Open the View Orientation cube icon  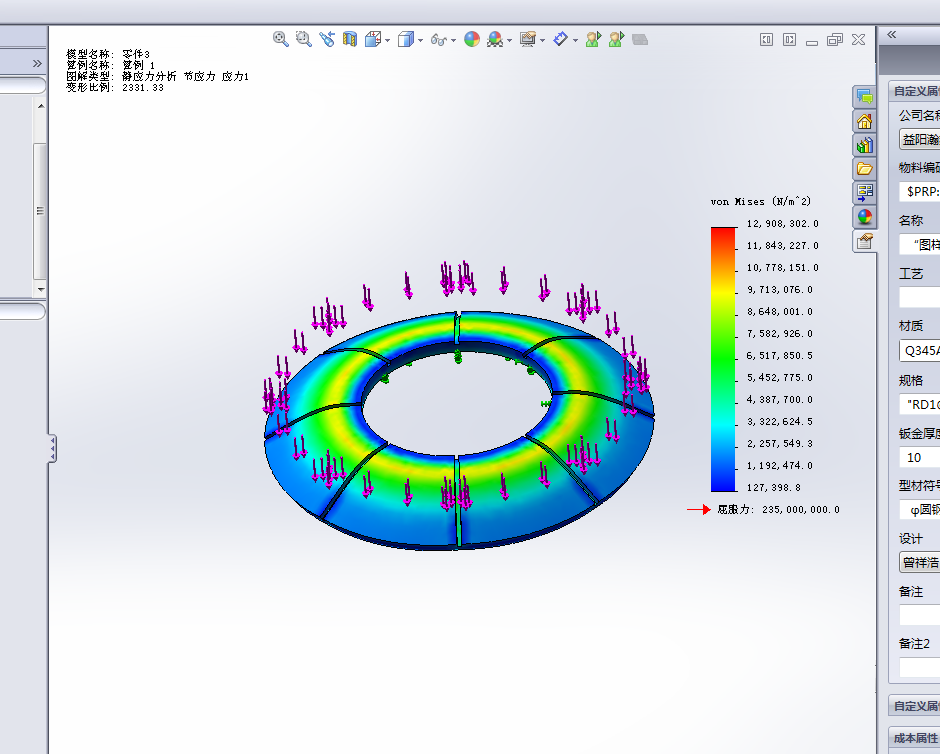click(x=373, y=39)
